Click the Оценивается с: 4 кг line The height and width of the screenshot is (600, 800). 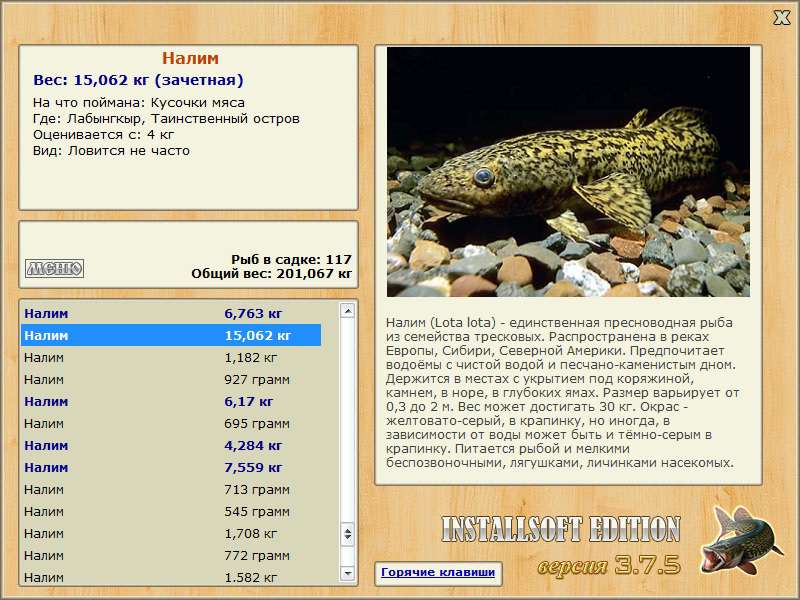click(x=104, y=135)
